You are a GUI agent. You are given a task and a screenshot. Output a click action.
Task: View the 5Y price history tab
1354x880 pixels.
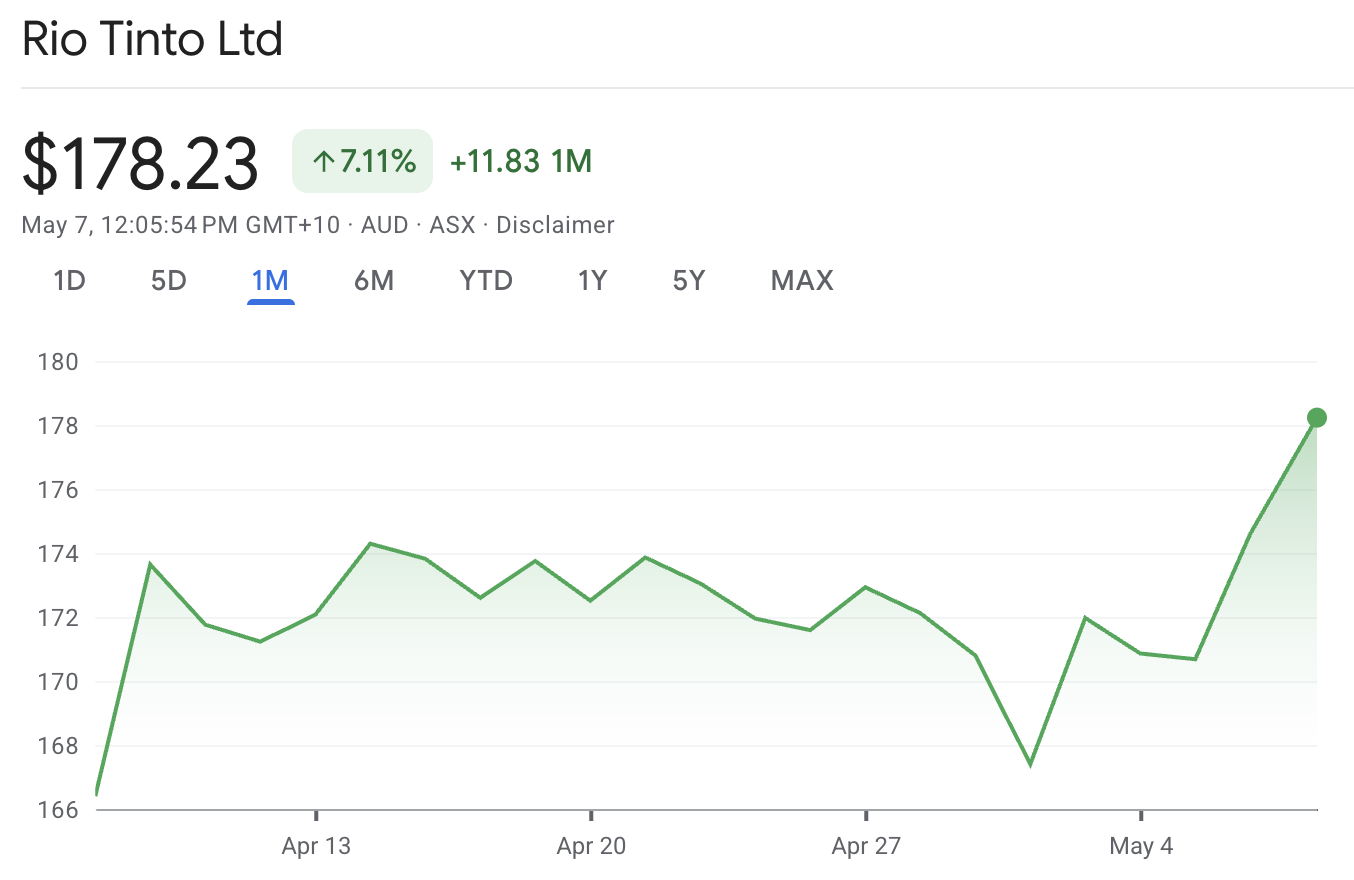pos(689,281)
